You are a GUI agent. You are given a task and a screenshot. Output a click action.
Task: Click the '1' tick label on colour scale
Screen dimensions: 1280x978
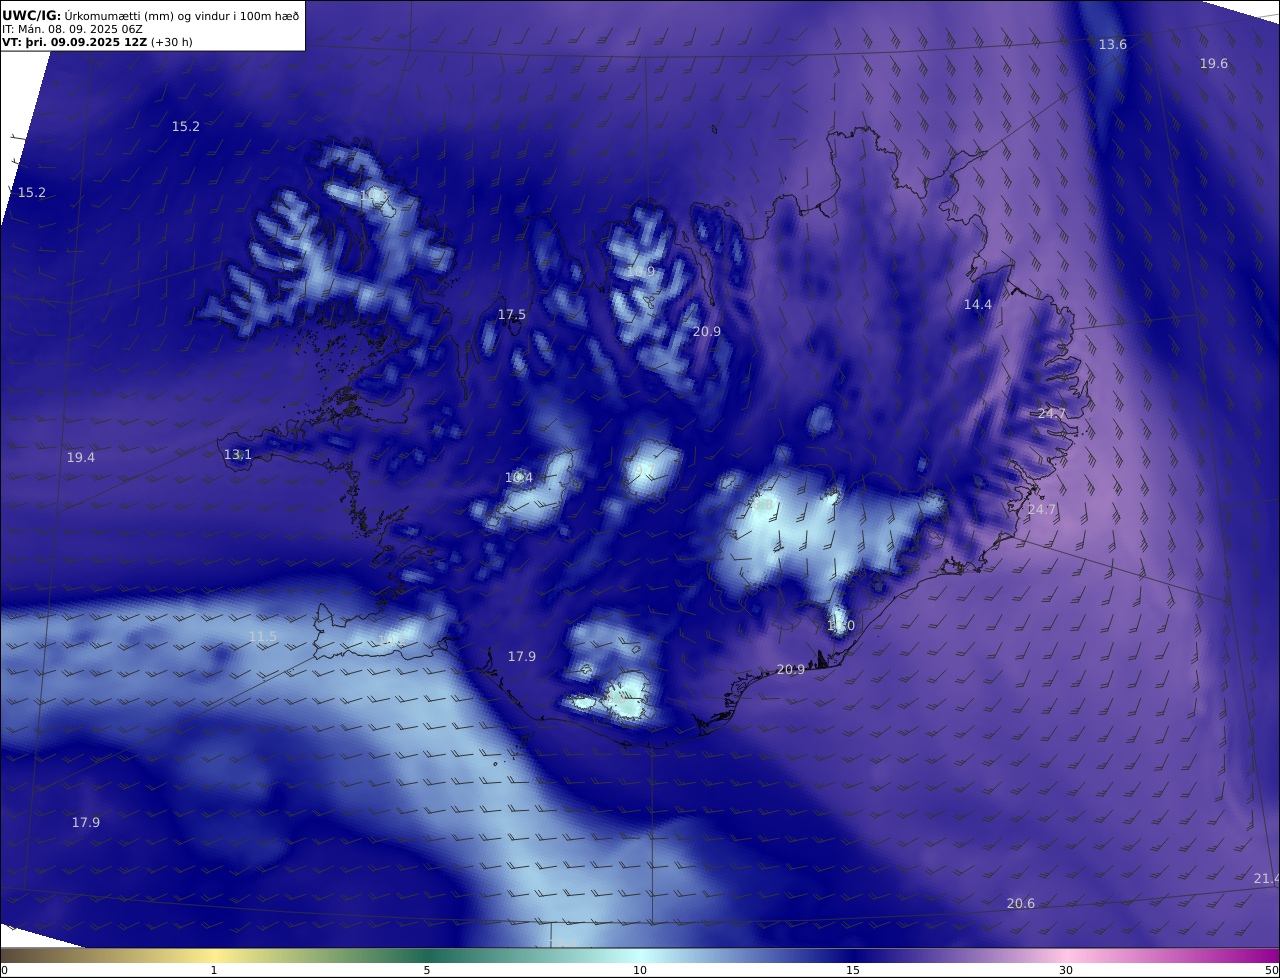(x=214, y=970)
